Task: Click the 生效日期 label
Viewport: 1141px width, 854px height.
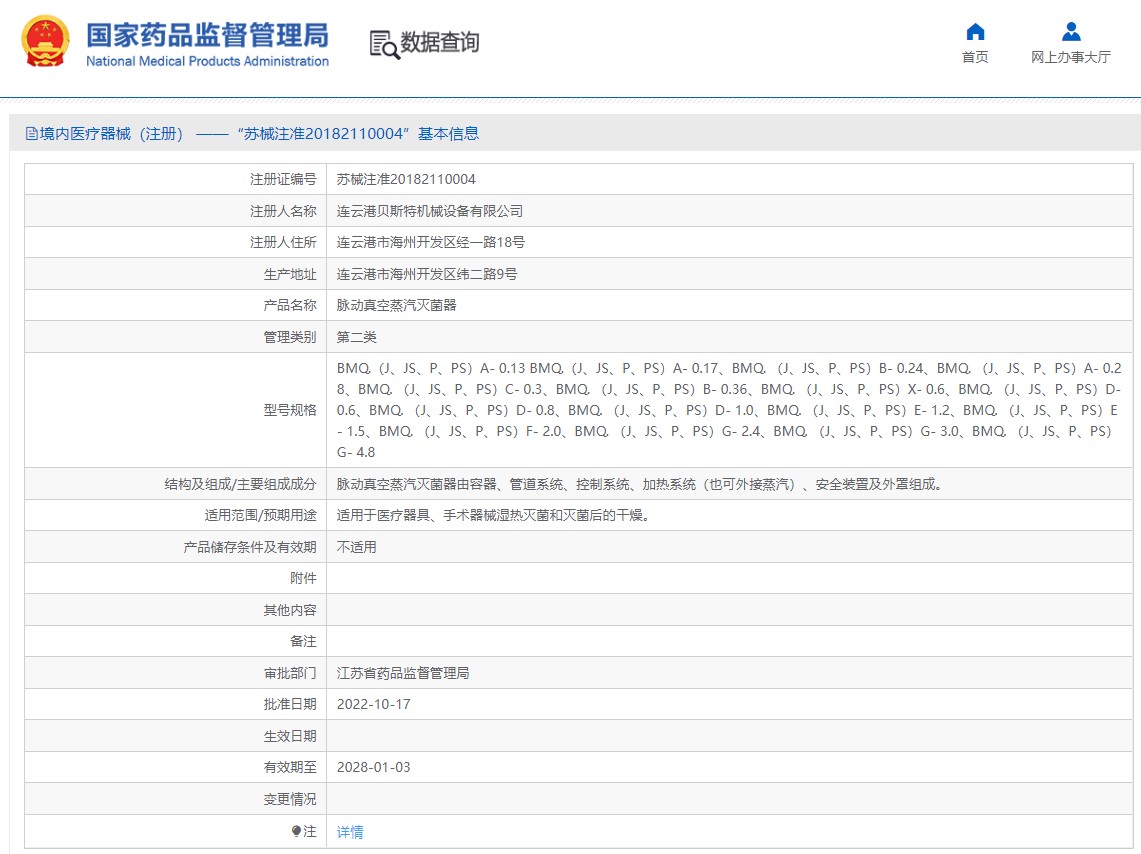Action: pos(290,736)
